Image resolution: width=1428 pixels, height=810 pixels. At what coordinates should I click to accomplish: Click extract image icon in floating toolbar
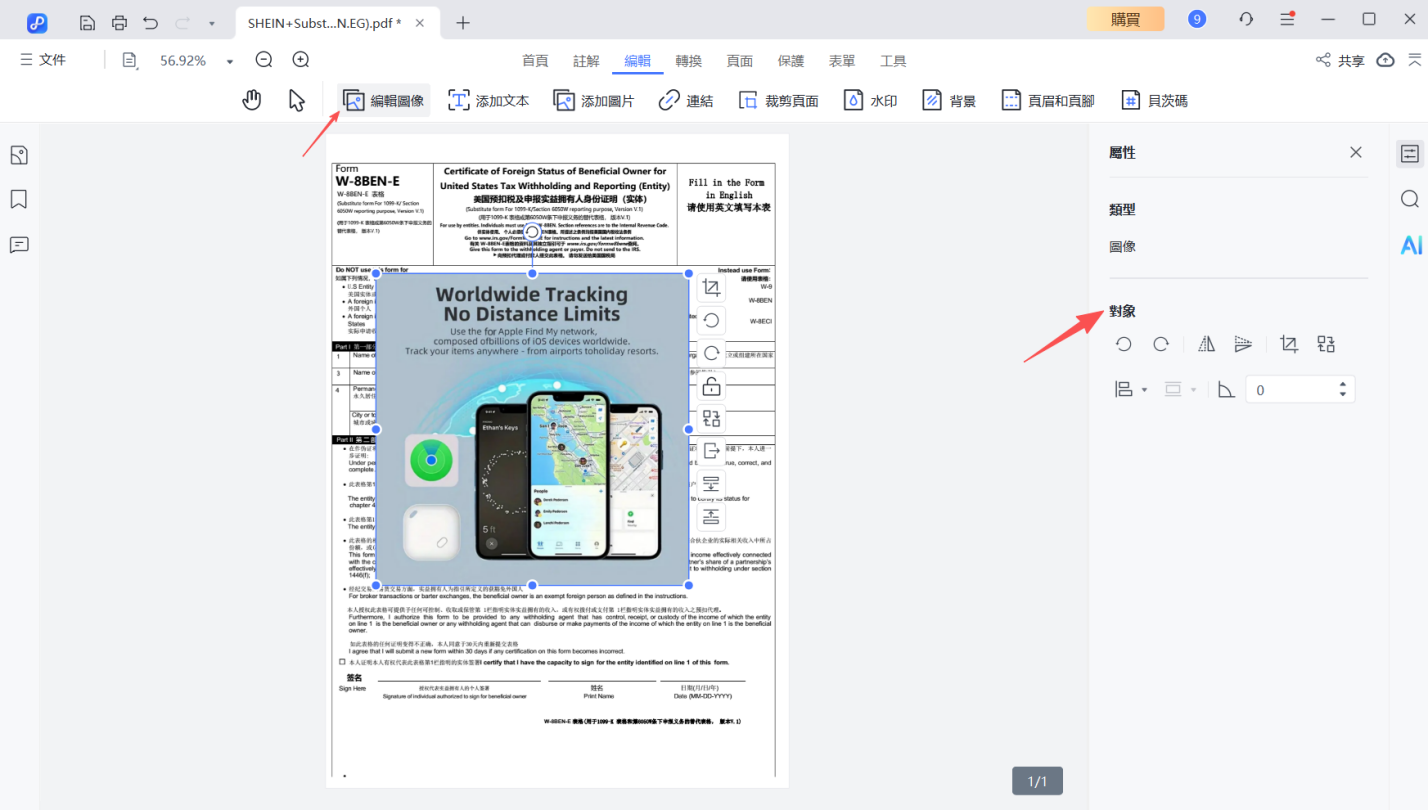coord(711,451)
